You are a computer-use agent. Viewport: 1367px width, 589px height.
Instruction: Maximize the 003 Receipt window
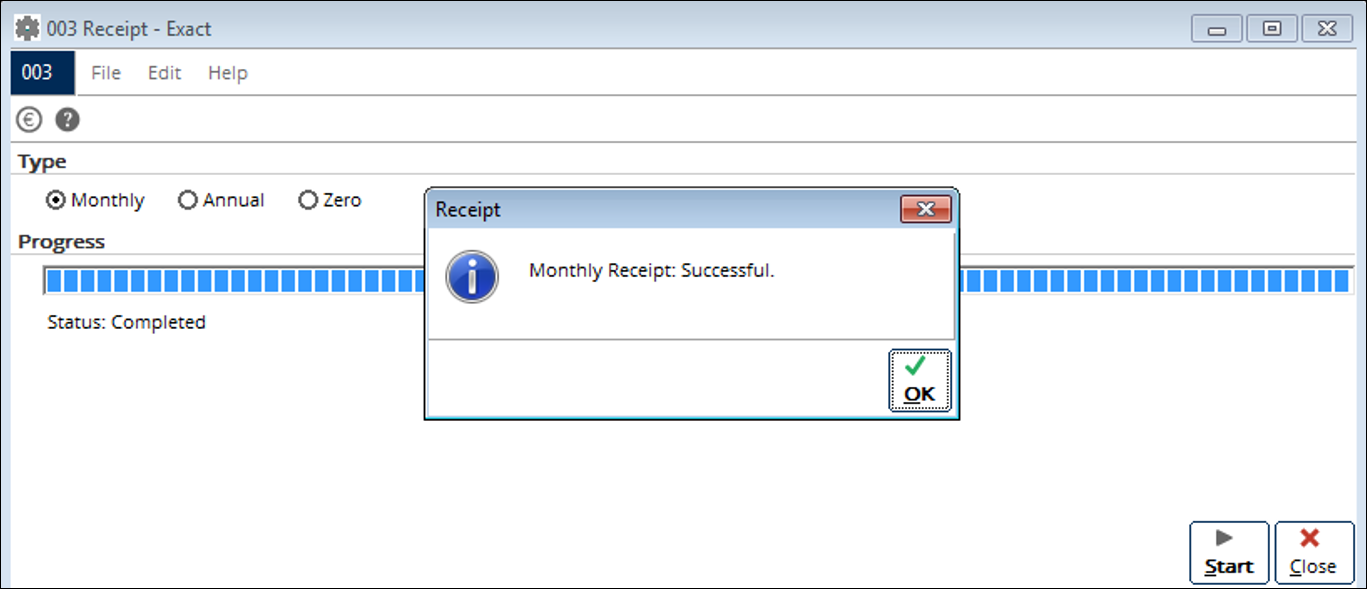pyautogui.click(x=1272, y=29)
